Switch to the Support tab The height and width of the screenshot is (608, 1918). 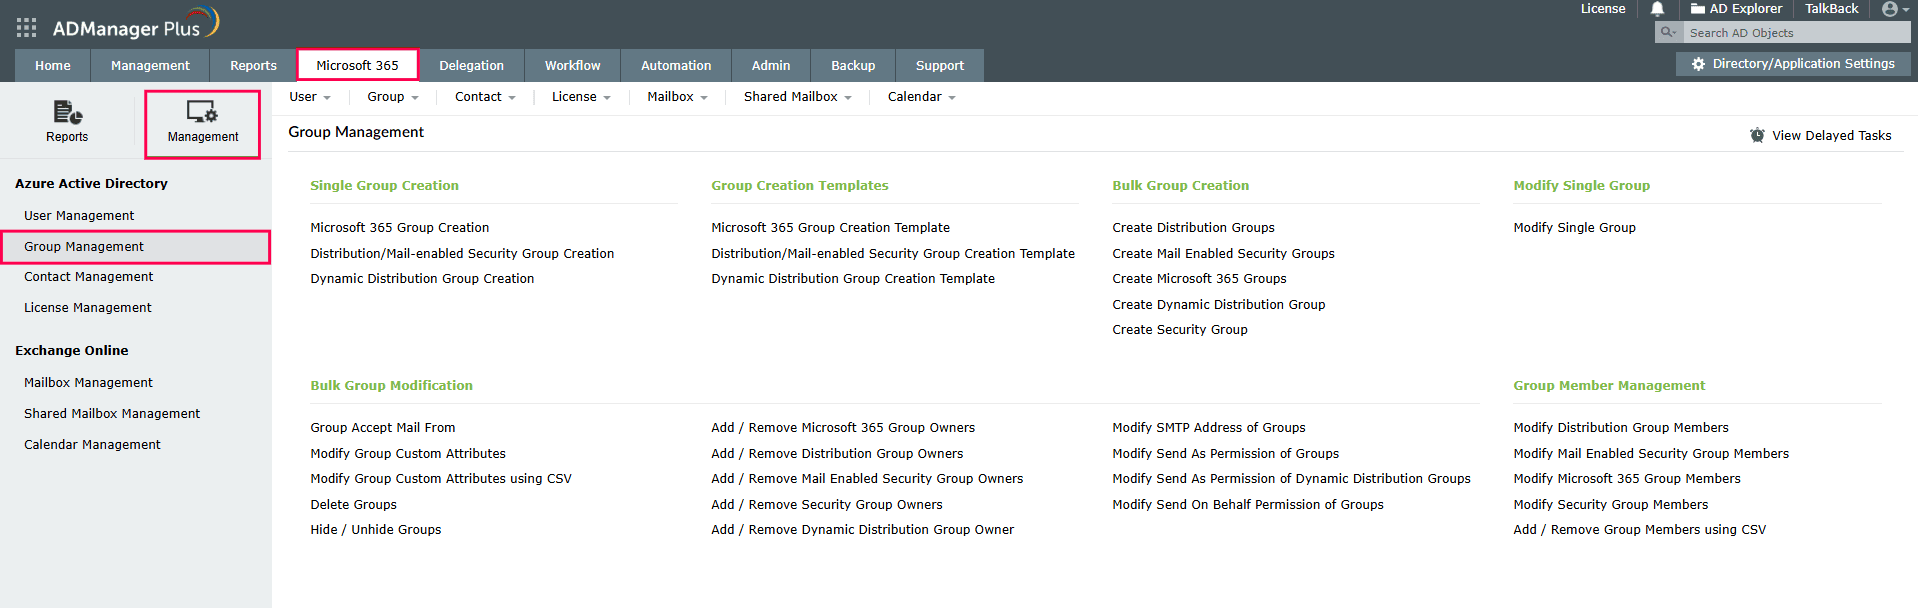tap(940, 66)
